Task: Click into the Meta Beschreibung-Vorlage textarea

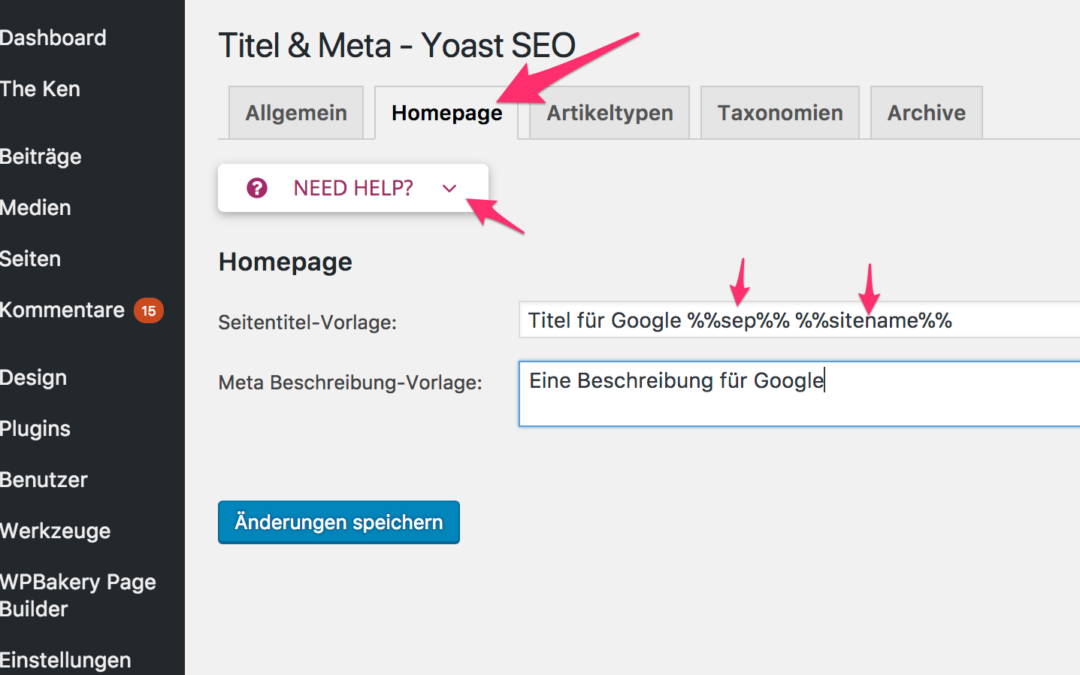Action: (x=798, y=394)
